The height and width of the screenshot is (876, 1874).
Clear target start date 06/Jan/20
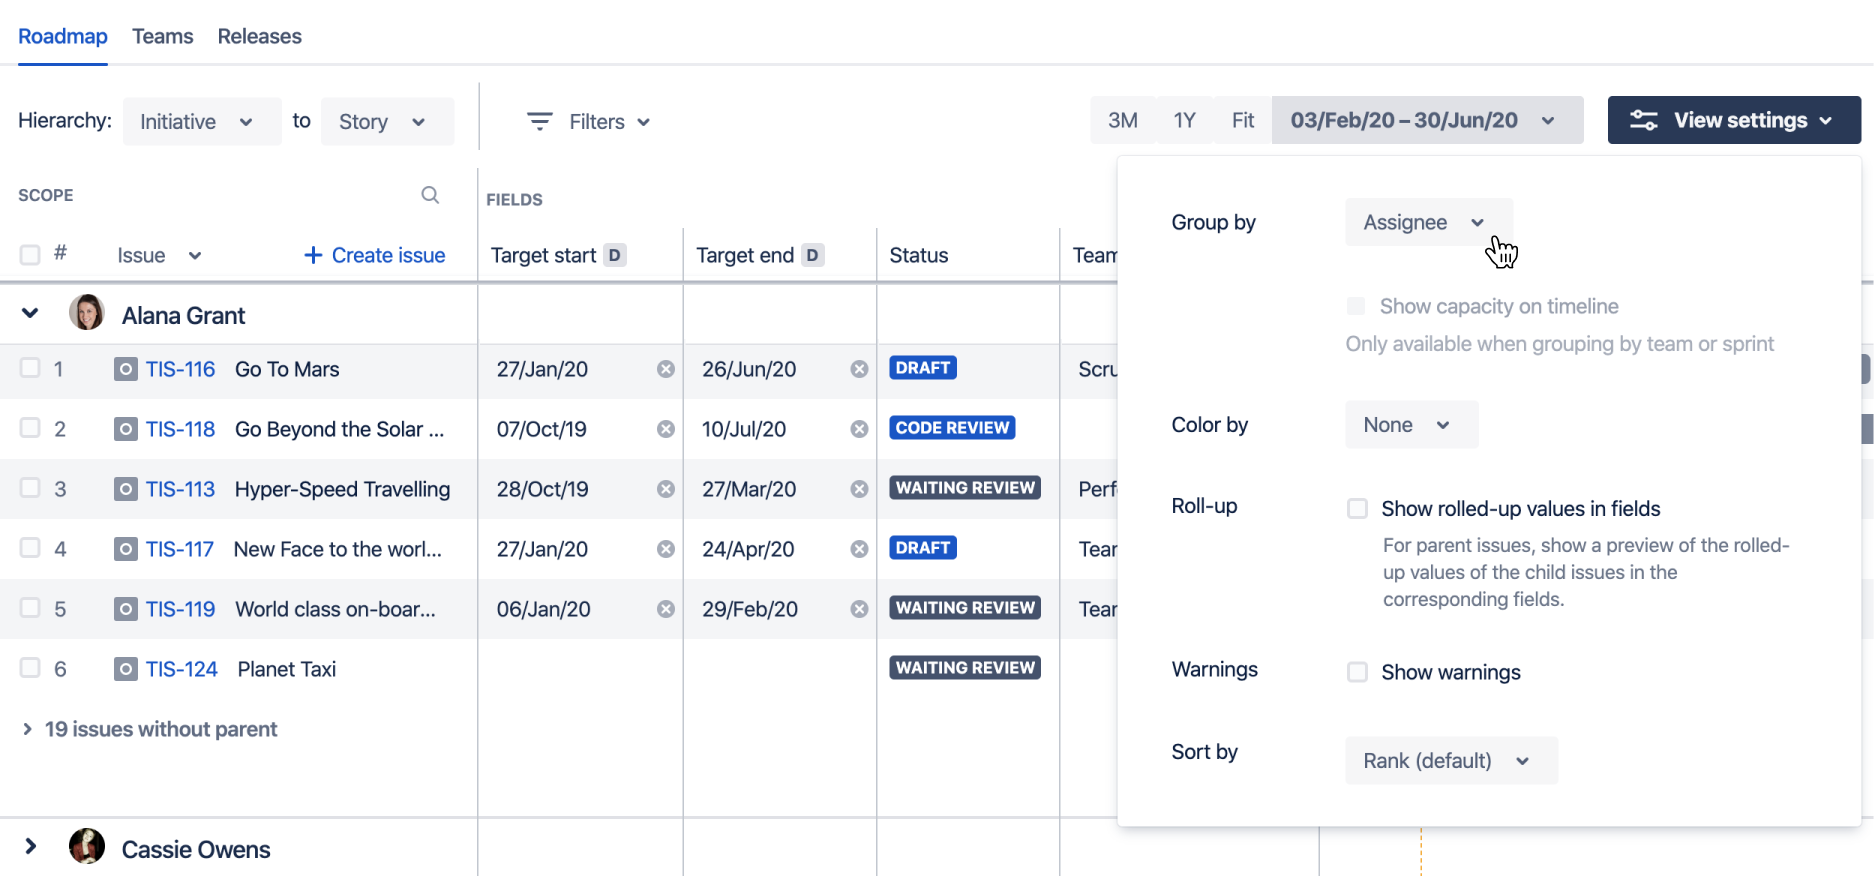pyautogui.click(x=665, y=609)
